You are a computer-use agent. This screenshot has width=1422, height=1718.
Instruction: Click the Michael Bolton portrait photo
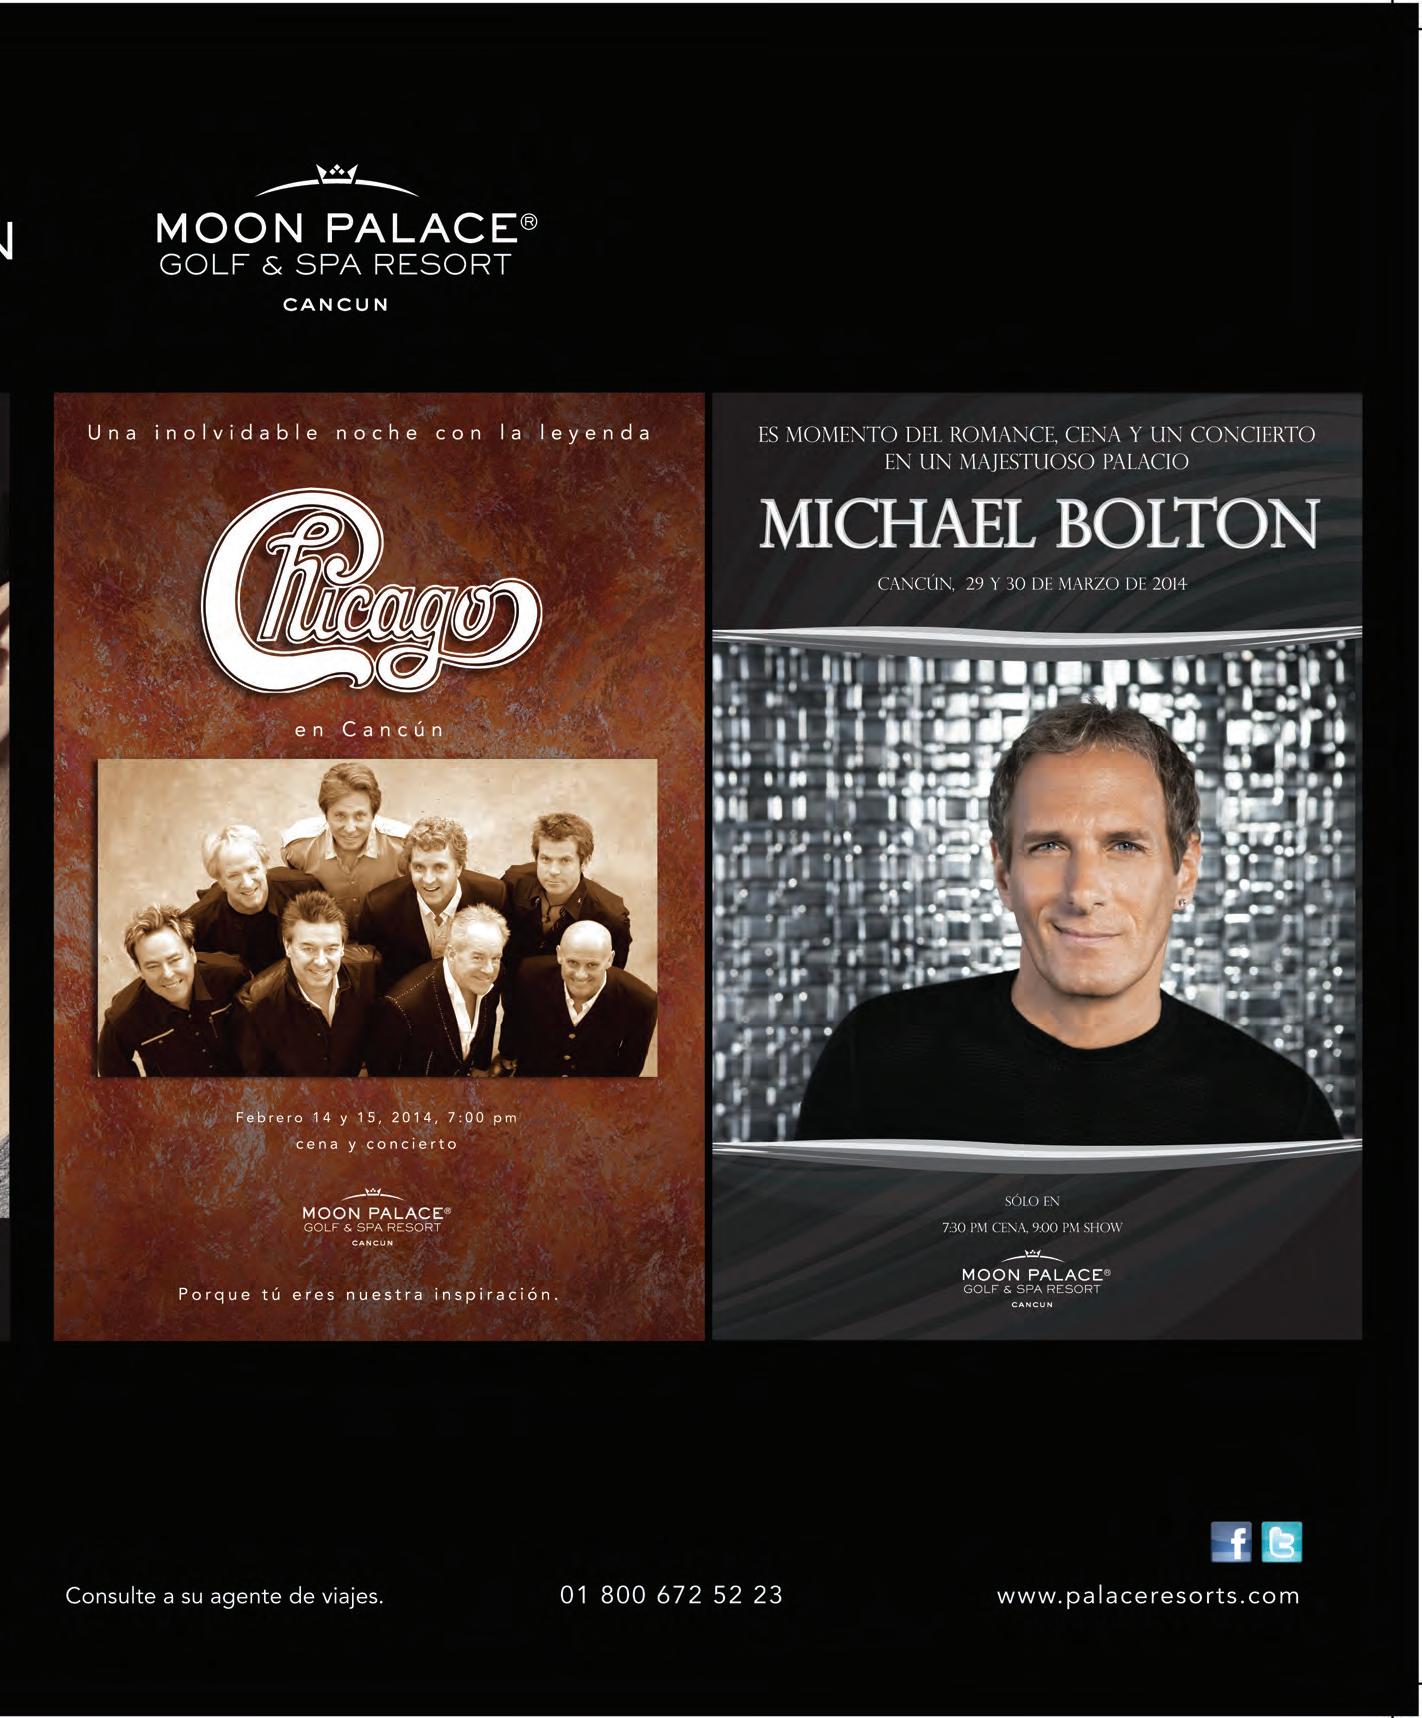(x=1037, y=892)
